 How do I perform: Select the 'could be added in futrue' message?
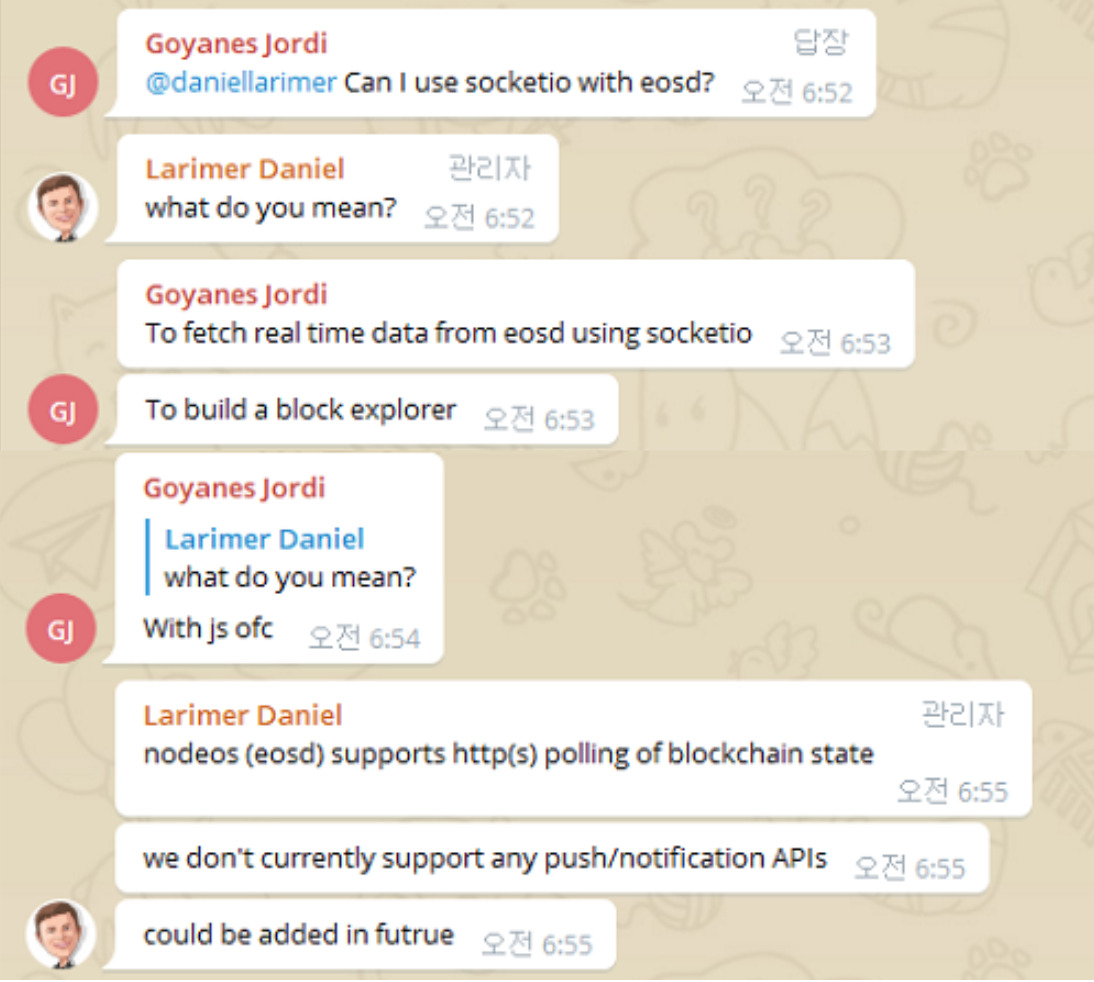click(366, 935)
